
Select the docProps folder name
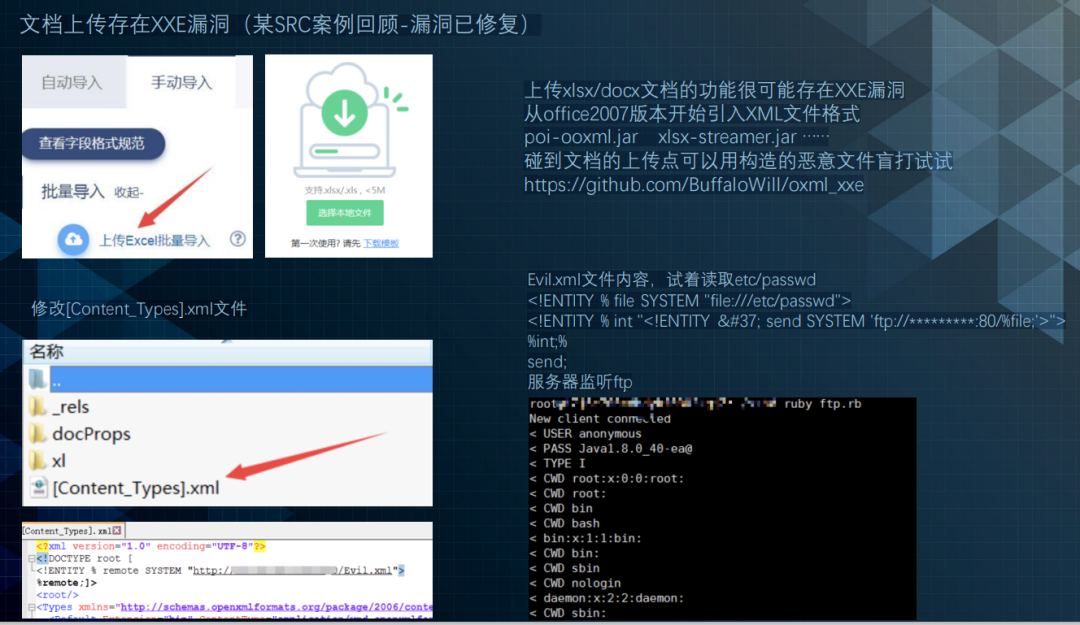[91, 433]
